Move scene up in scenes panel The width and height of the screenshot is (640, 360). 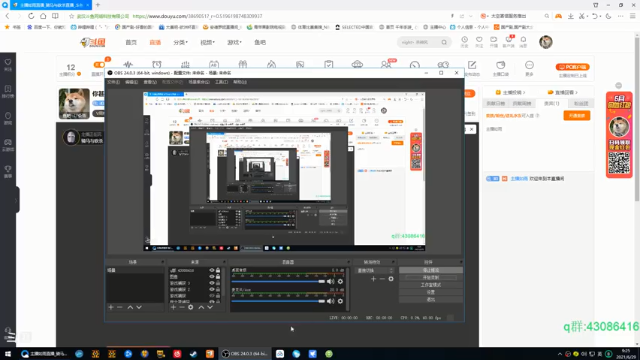pyautogui.click(x=130, y=307)
